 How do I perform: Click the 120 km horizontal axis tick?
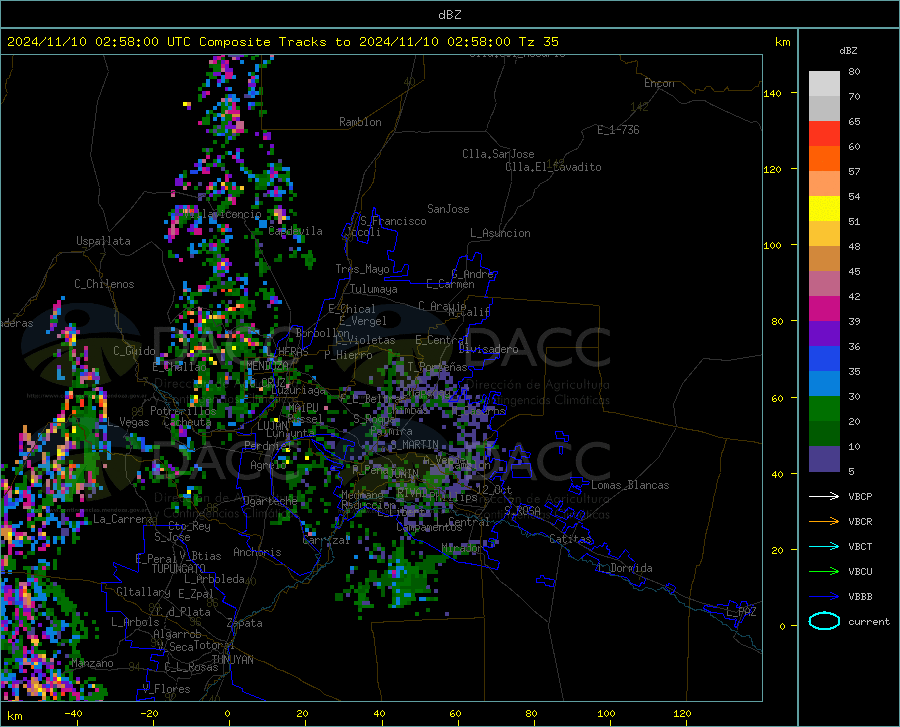[x=682, y=713]
